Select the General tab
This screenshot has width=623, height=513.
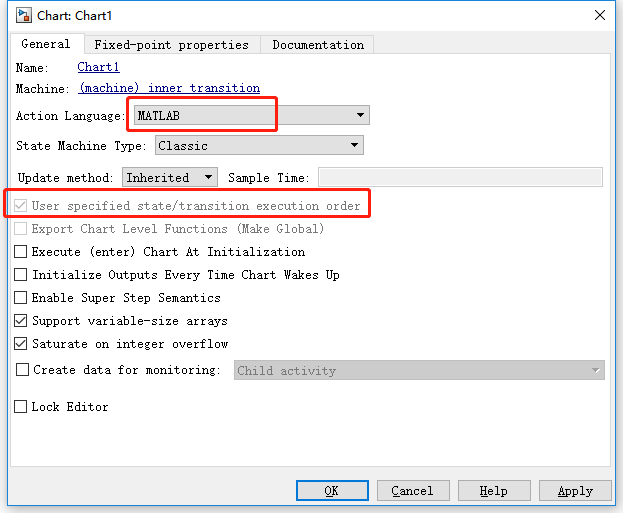tap(46, 44)
